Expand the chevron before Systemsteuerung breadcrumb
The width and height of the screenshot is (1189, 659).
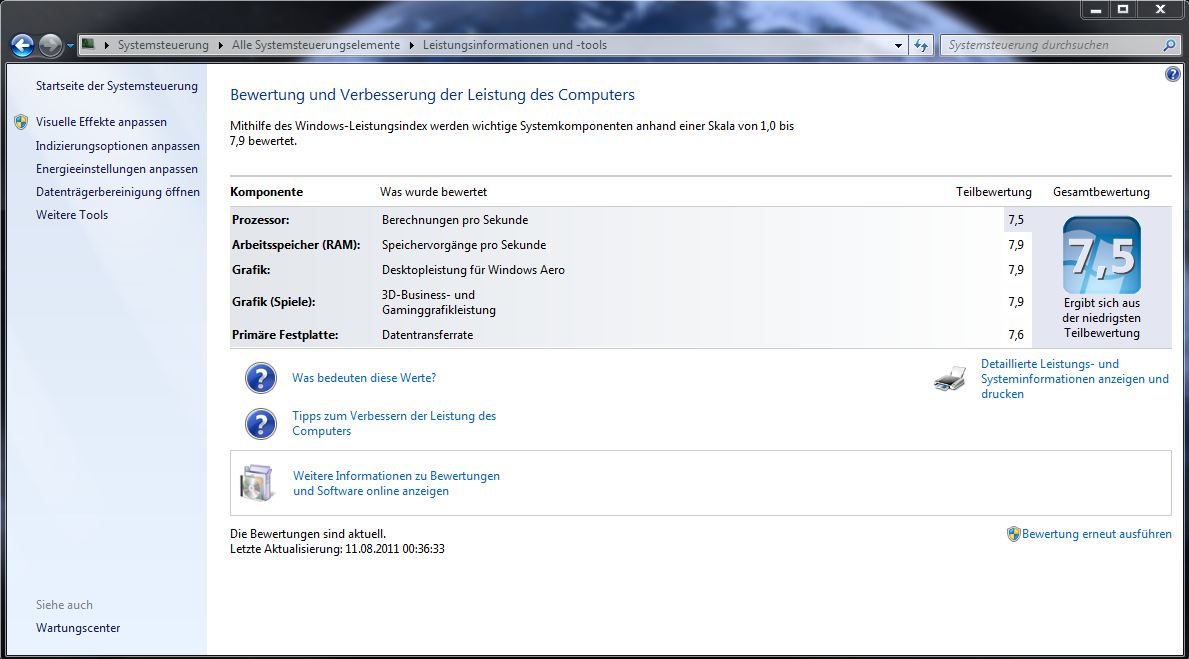click(106, 46)
